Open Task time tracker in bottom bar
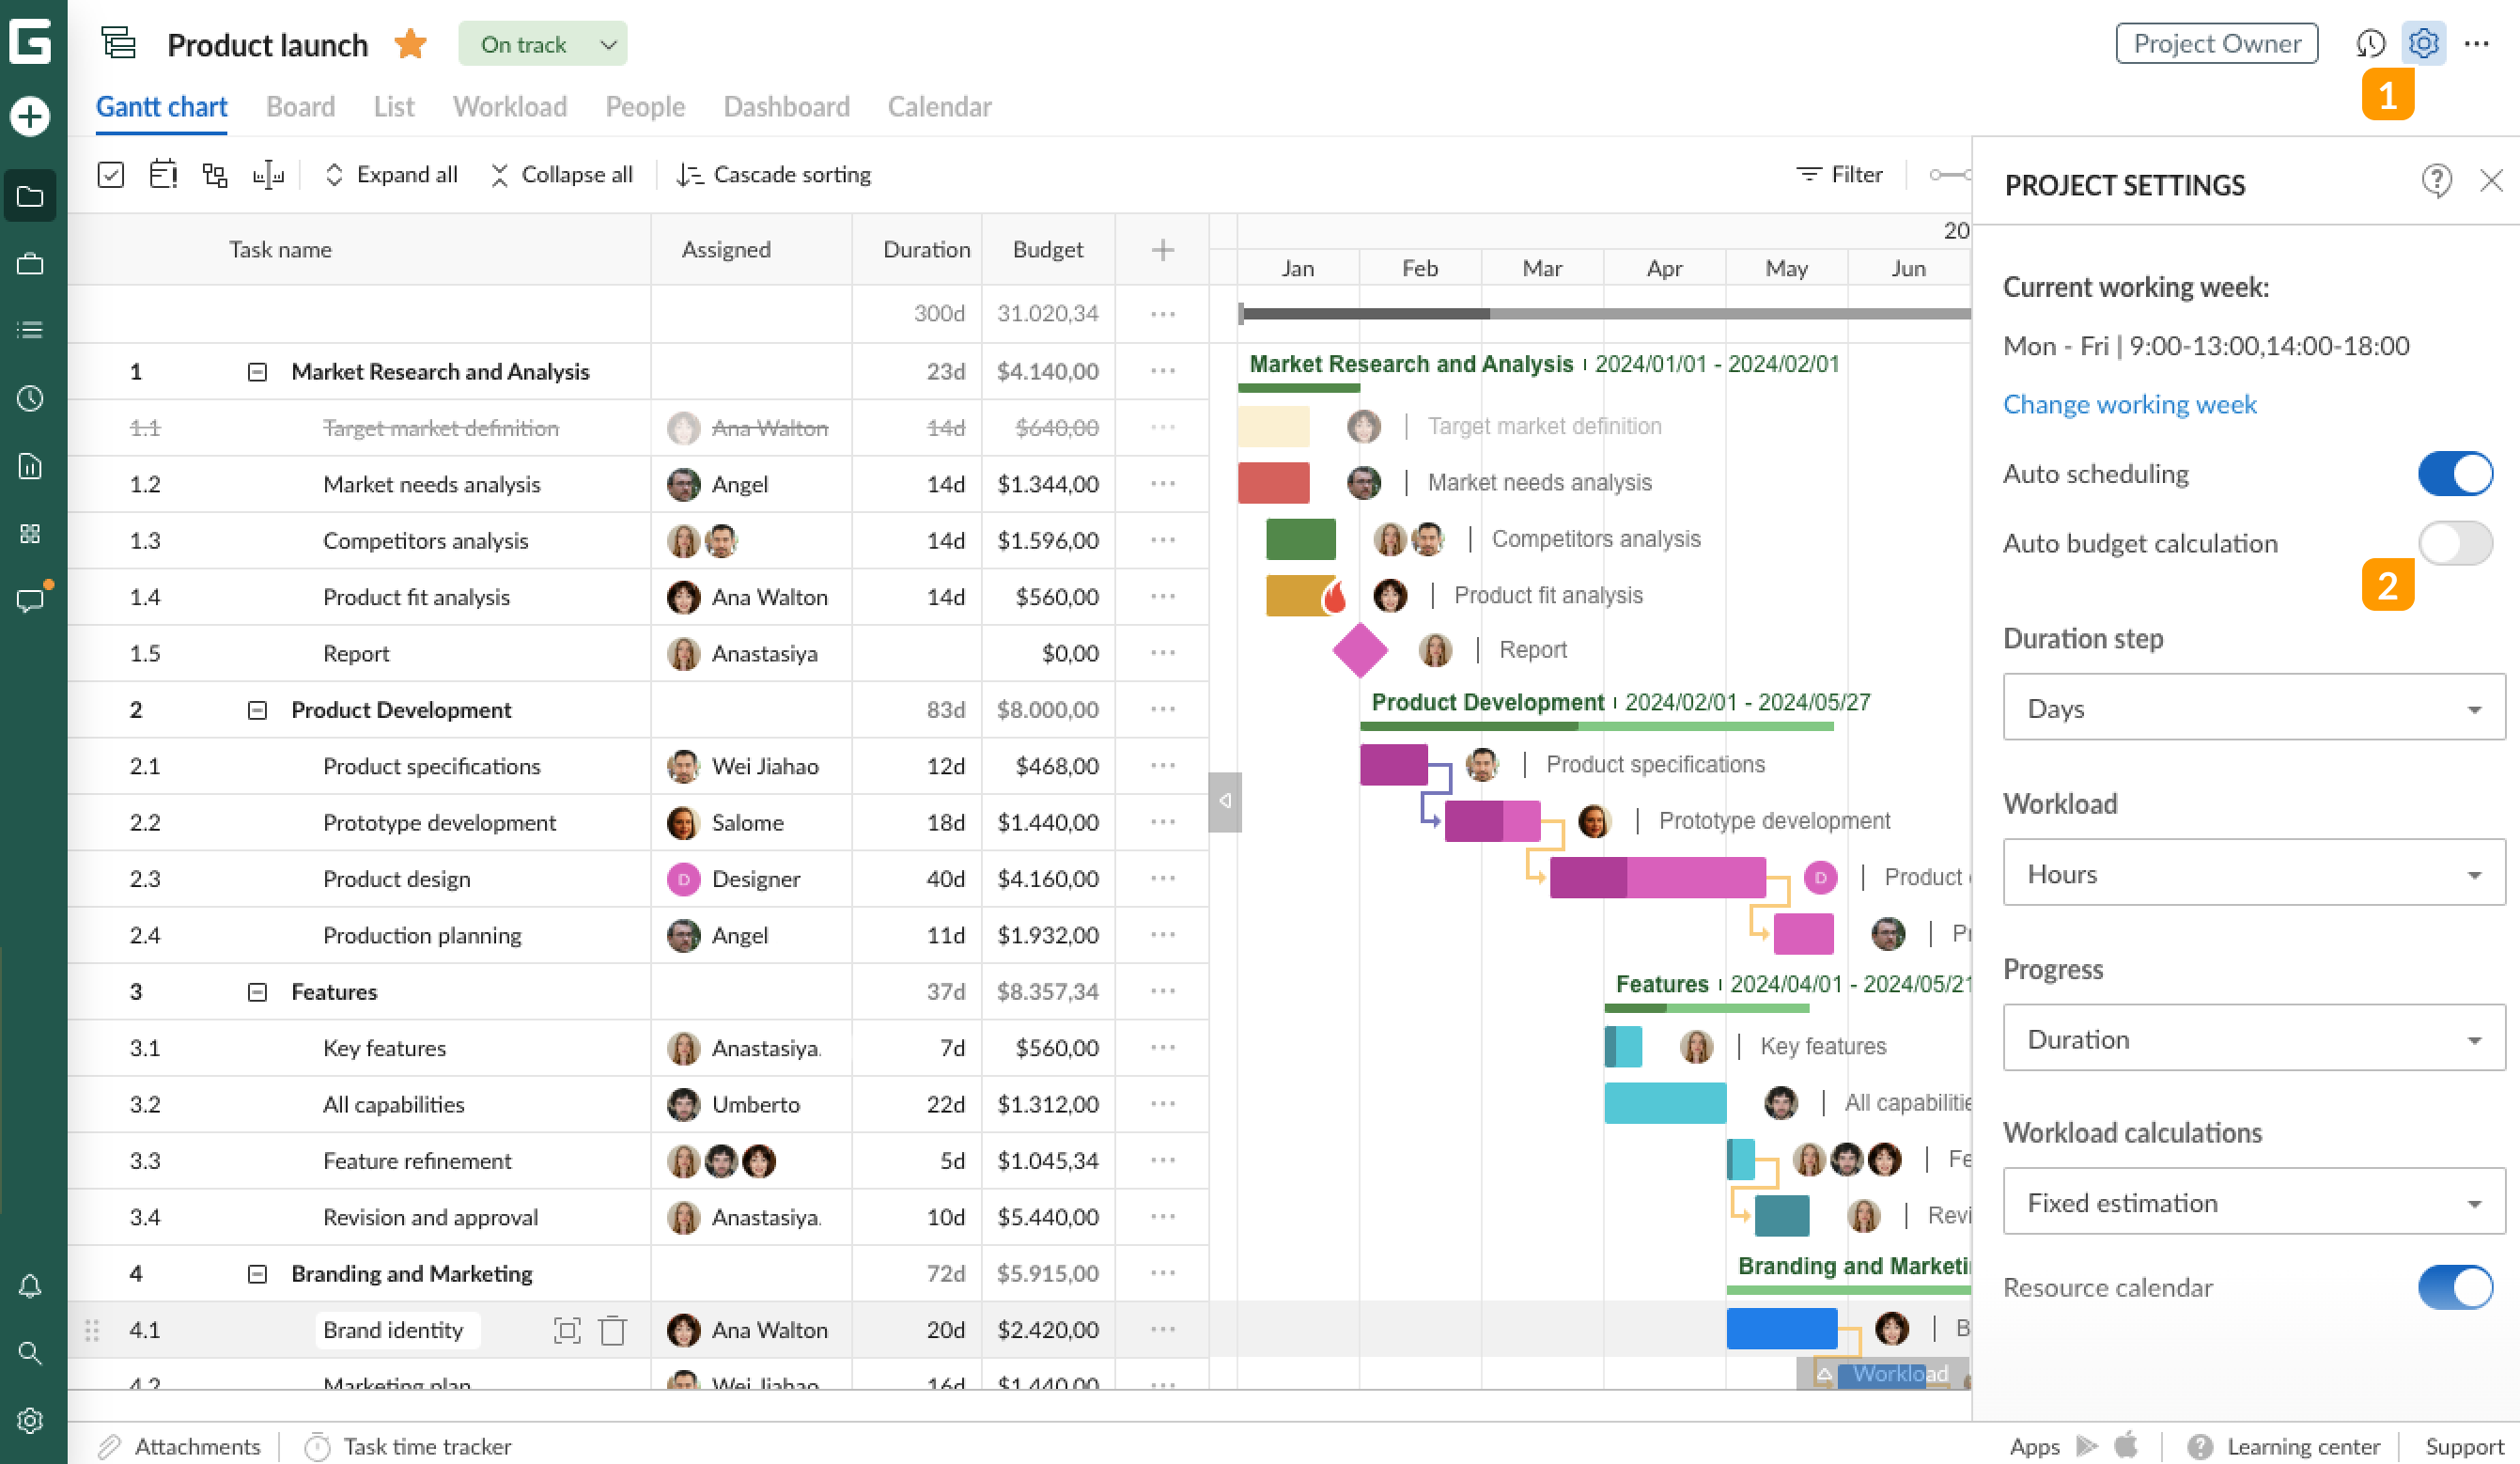This screenshot has height=1464, width=2520. [x=408, y=1446]
